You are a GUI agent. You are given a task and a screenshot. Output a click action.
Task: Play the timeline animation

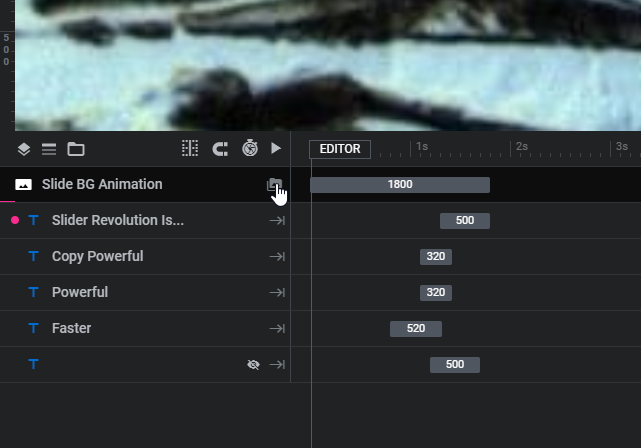pyautogui.click(x=276, y=148)
